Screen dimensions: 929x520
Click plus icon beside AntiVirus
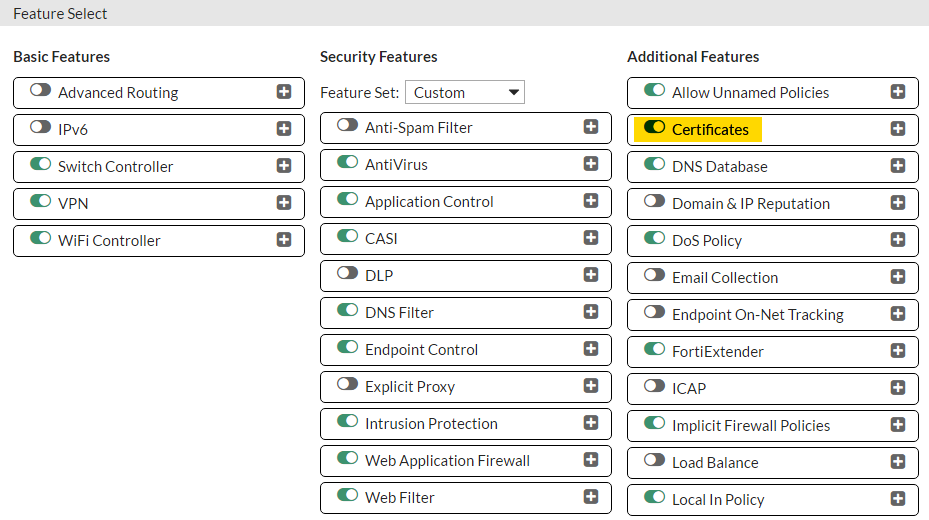591,164
